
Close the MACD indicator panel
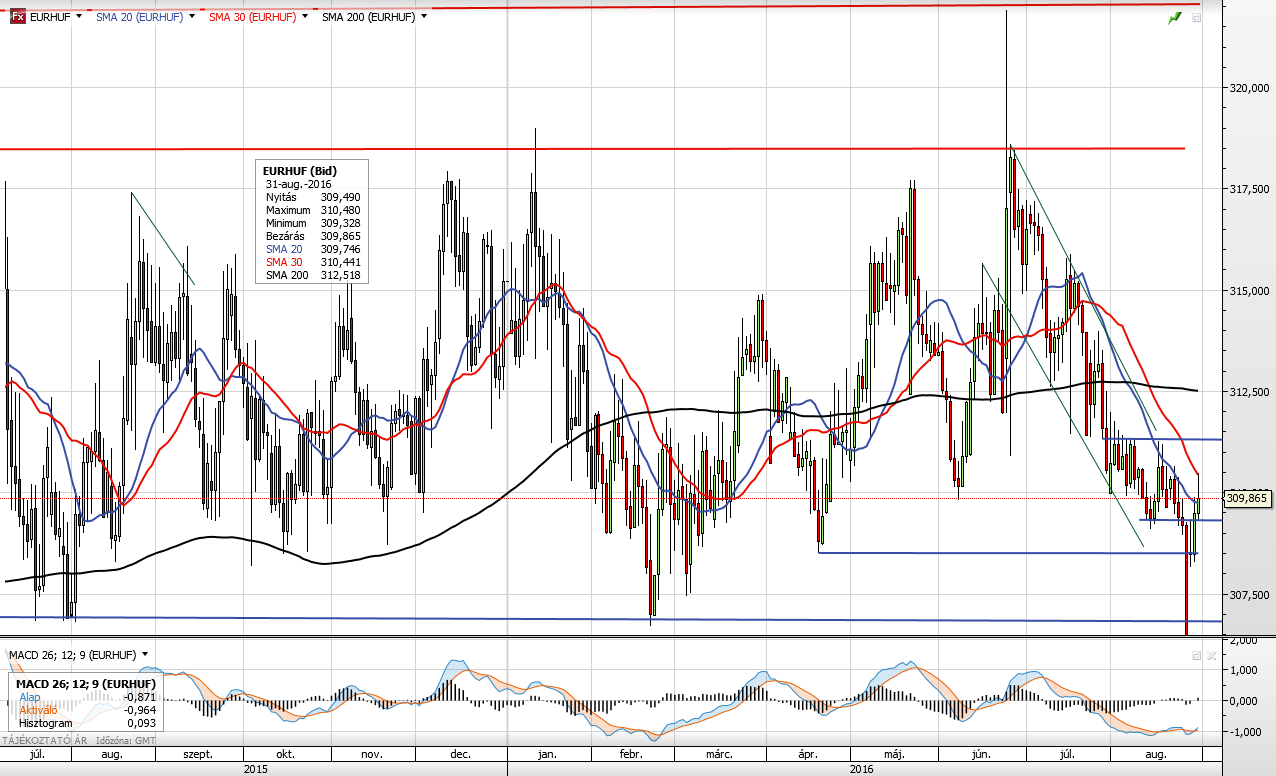click(x=1211, y=655)
